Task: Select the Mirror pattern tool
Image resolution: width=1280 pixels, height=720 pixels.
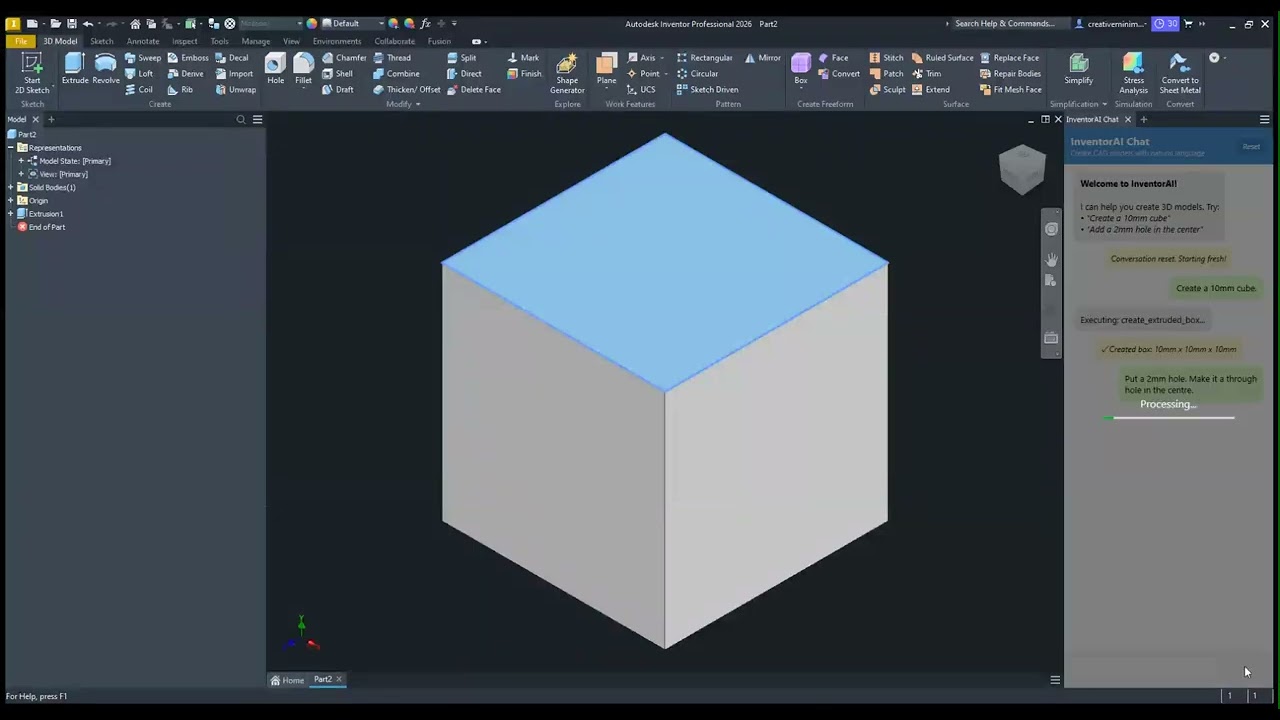Action: (762, 58)
